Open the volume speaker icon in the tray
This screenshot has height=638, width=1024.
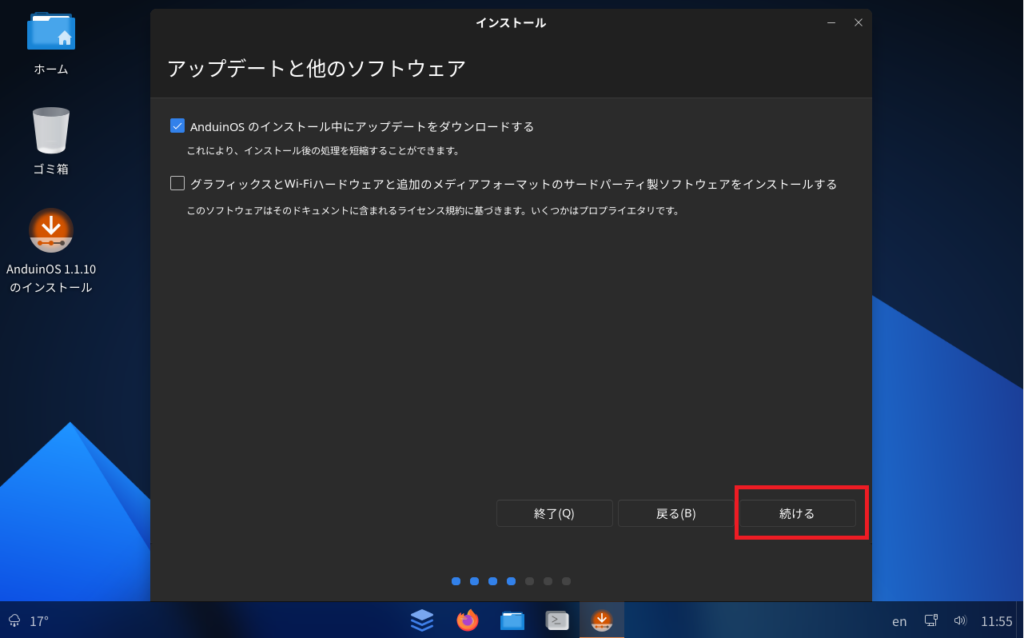[960, 621]
